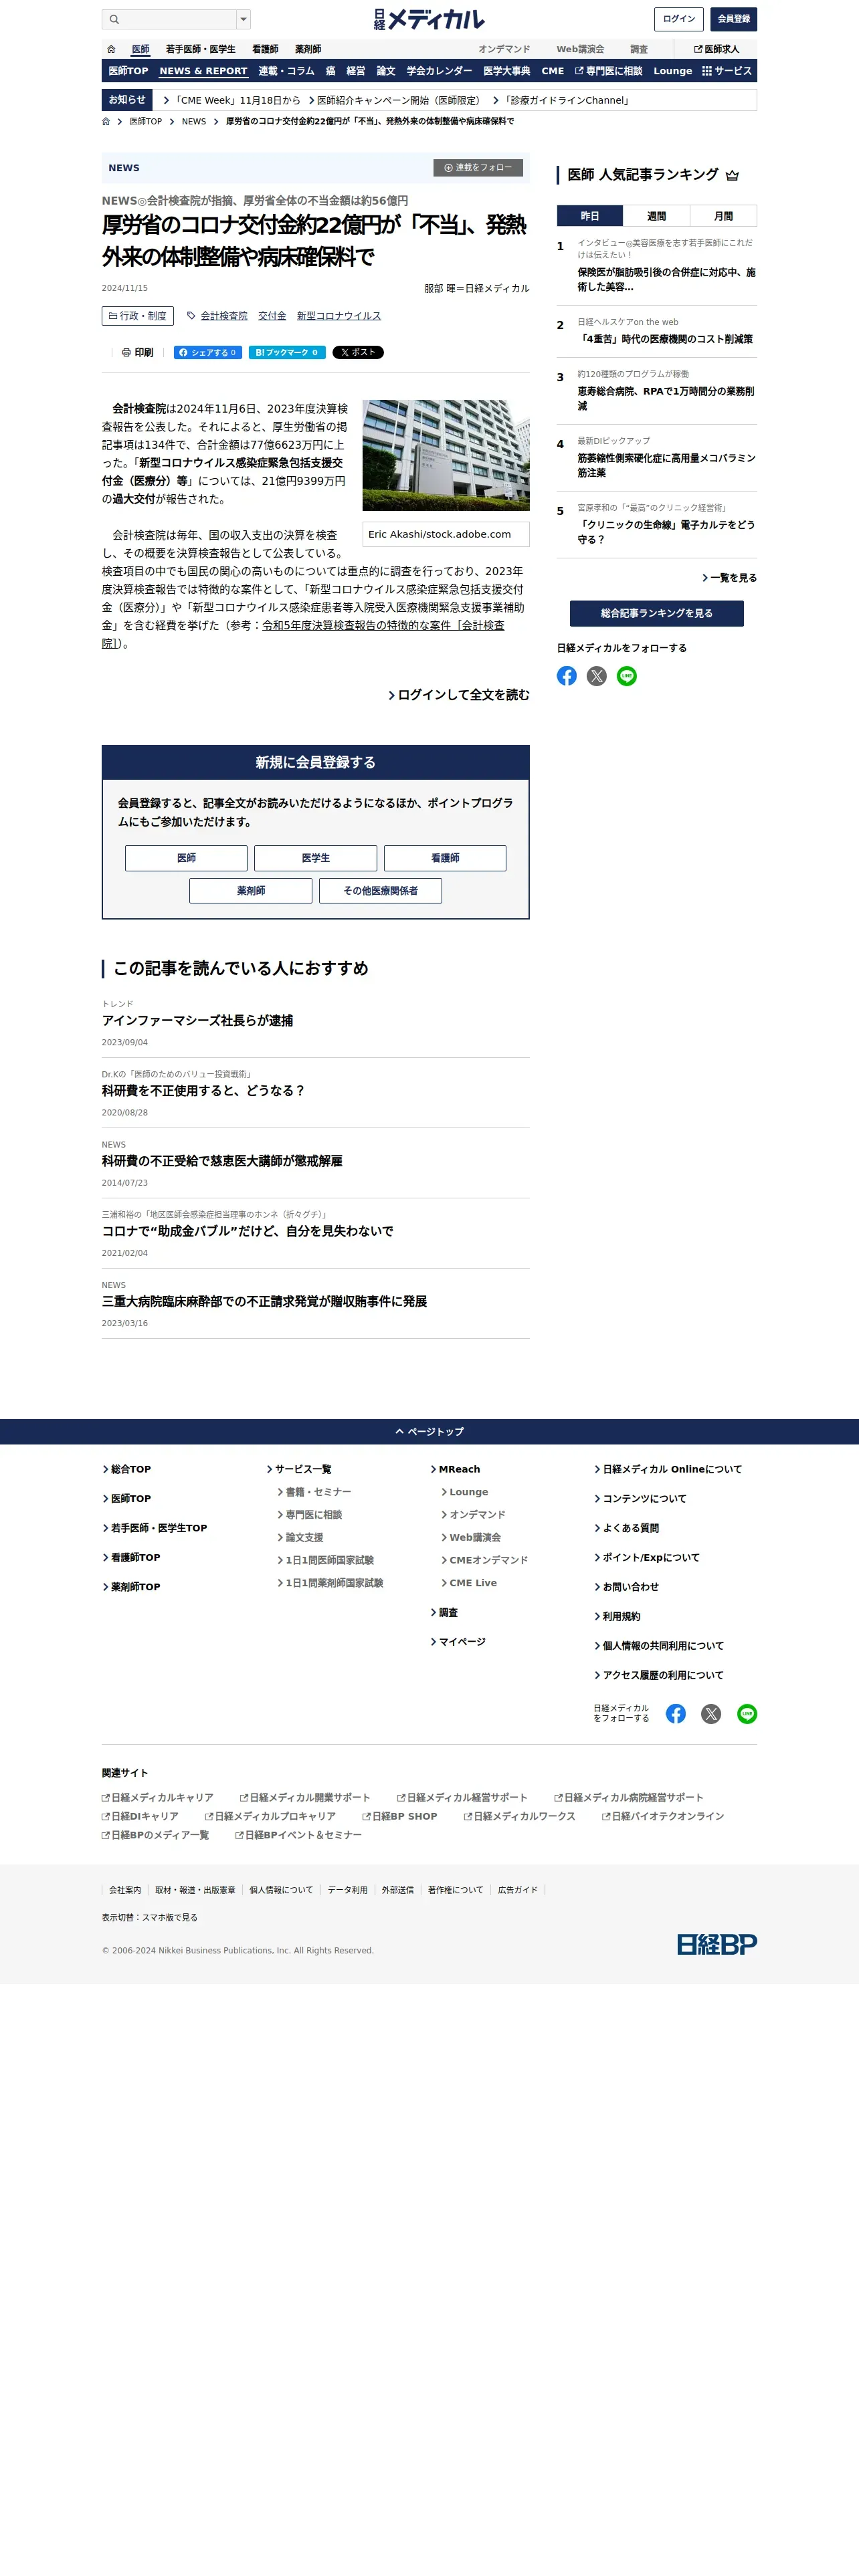Screen dimensions: 859x2576
Task: Click the 新型コロナウイルス tag
Action: click(339, 316)
